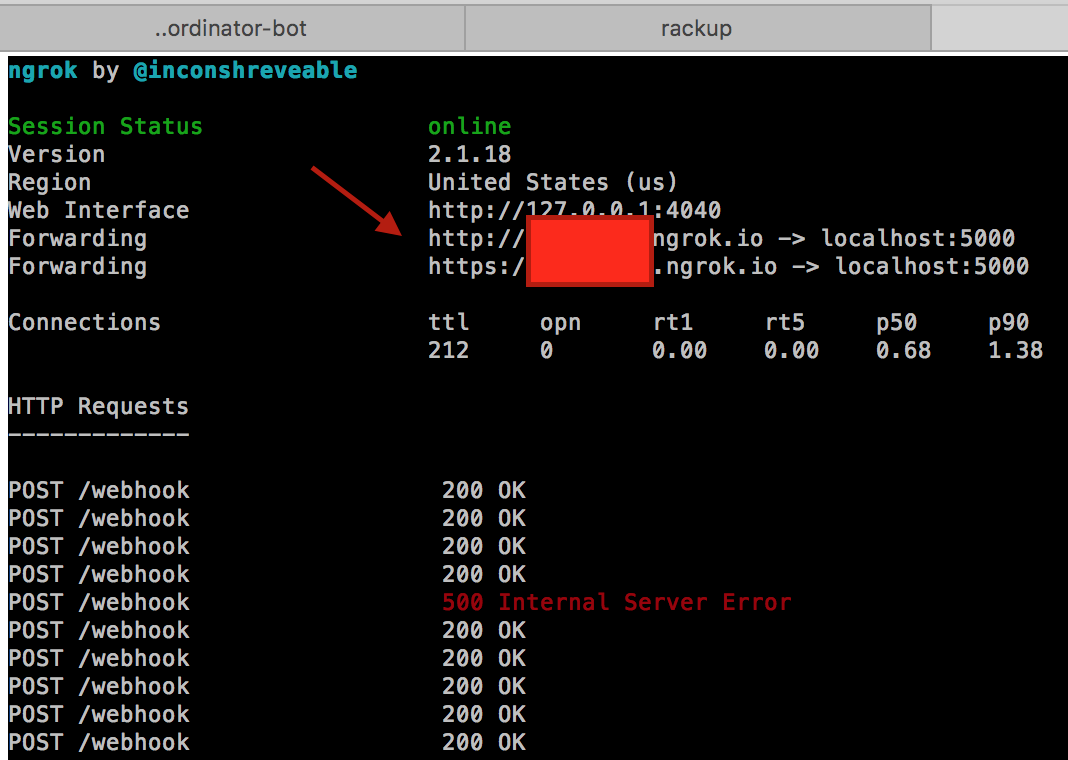Click the p90 column header
This screenshot has width=1068, height=760.
point(1009,322)
